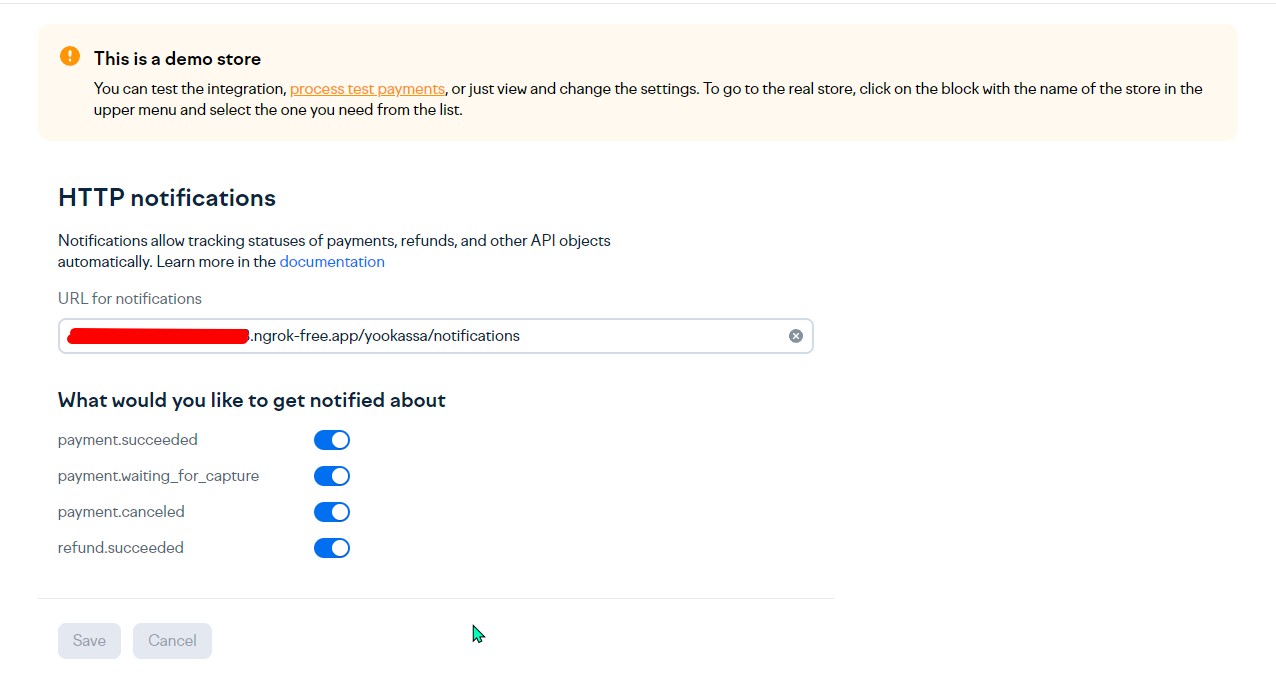The width and height of the screenshot is (1276, 691).
Task: Click the orange warning icon in the banner
Action: pos(70,56)
